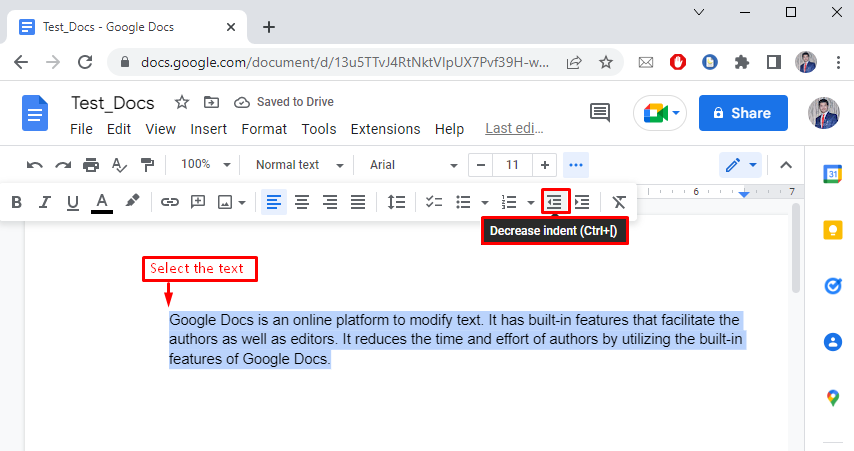Open the Last edit history link
This screenshot has height=451, width=854.
click(514, 129)
